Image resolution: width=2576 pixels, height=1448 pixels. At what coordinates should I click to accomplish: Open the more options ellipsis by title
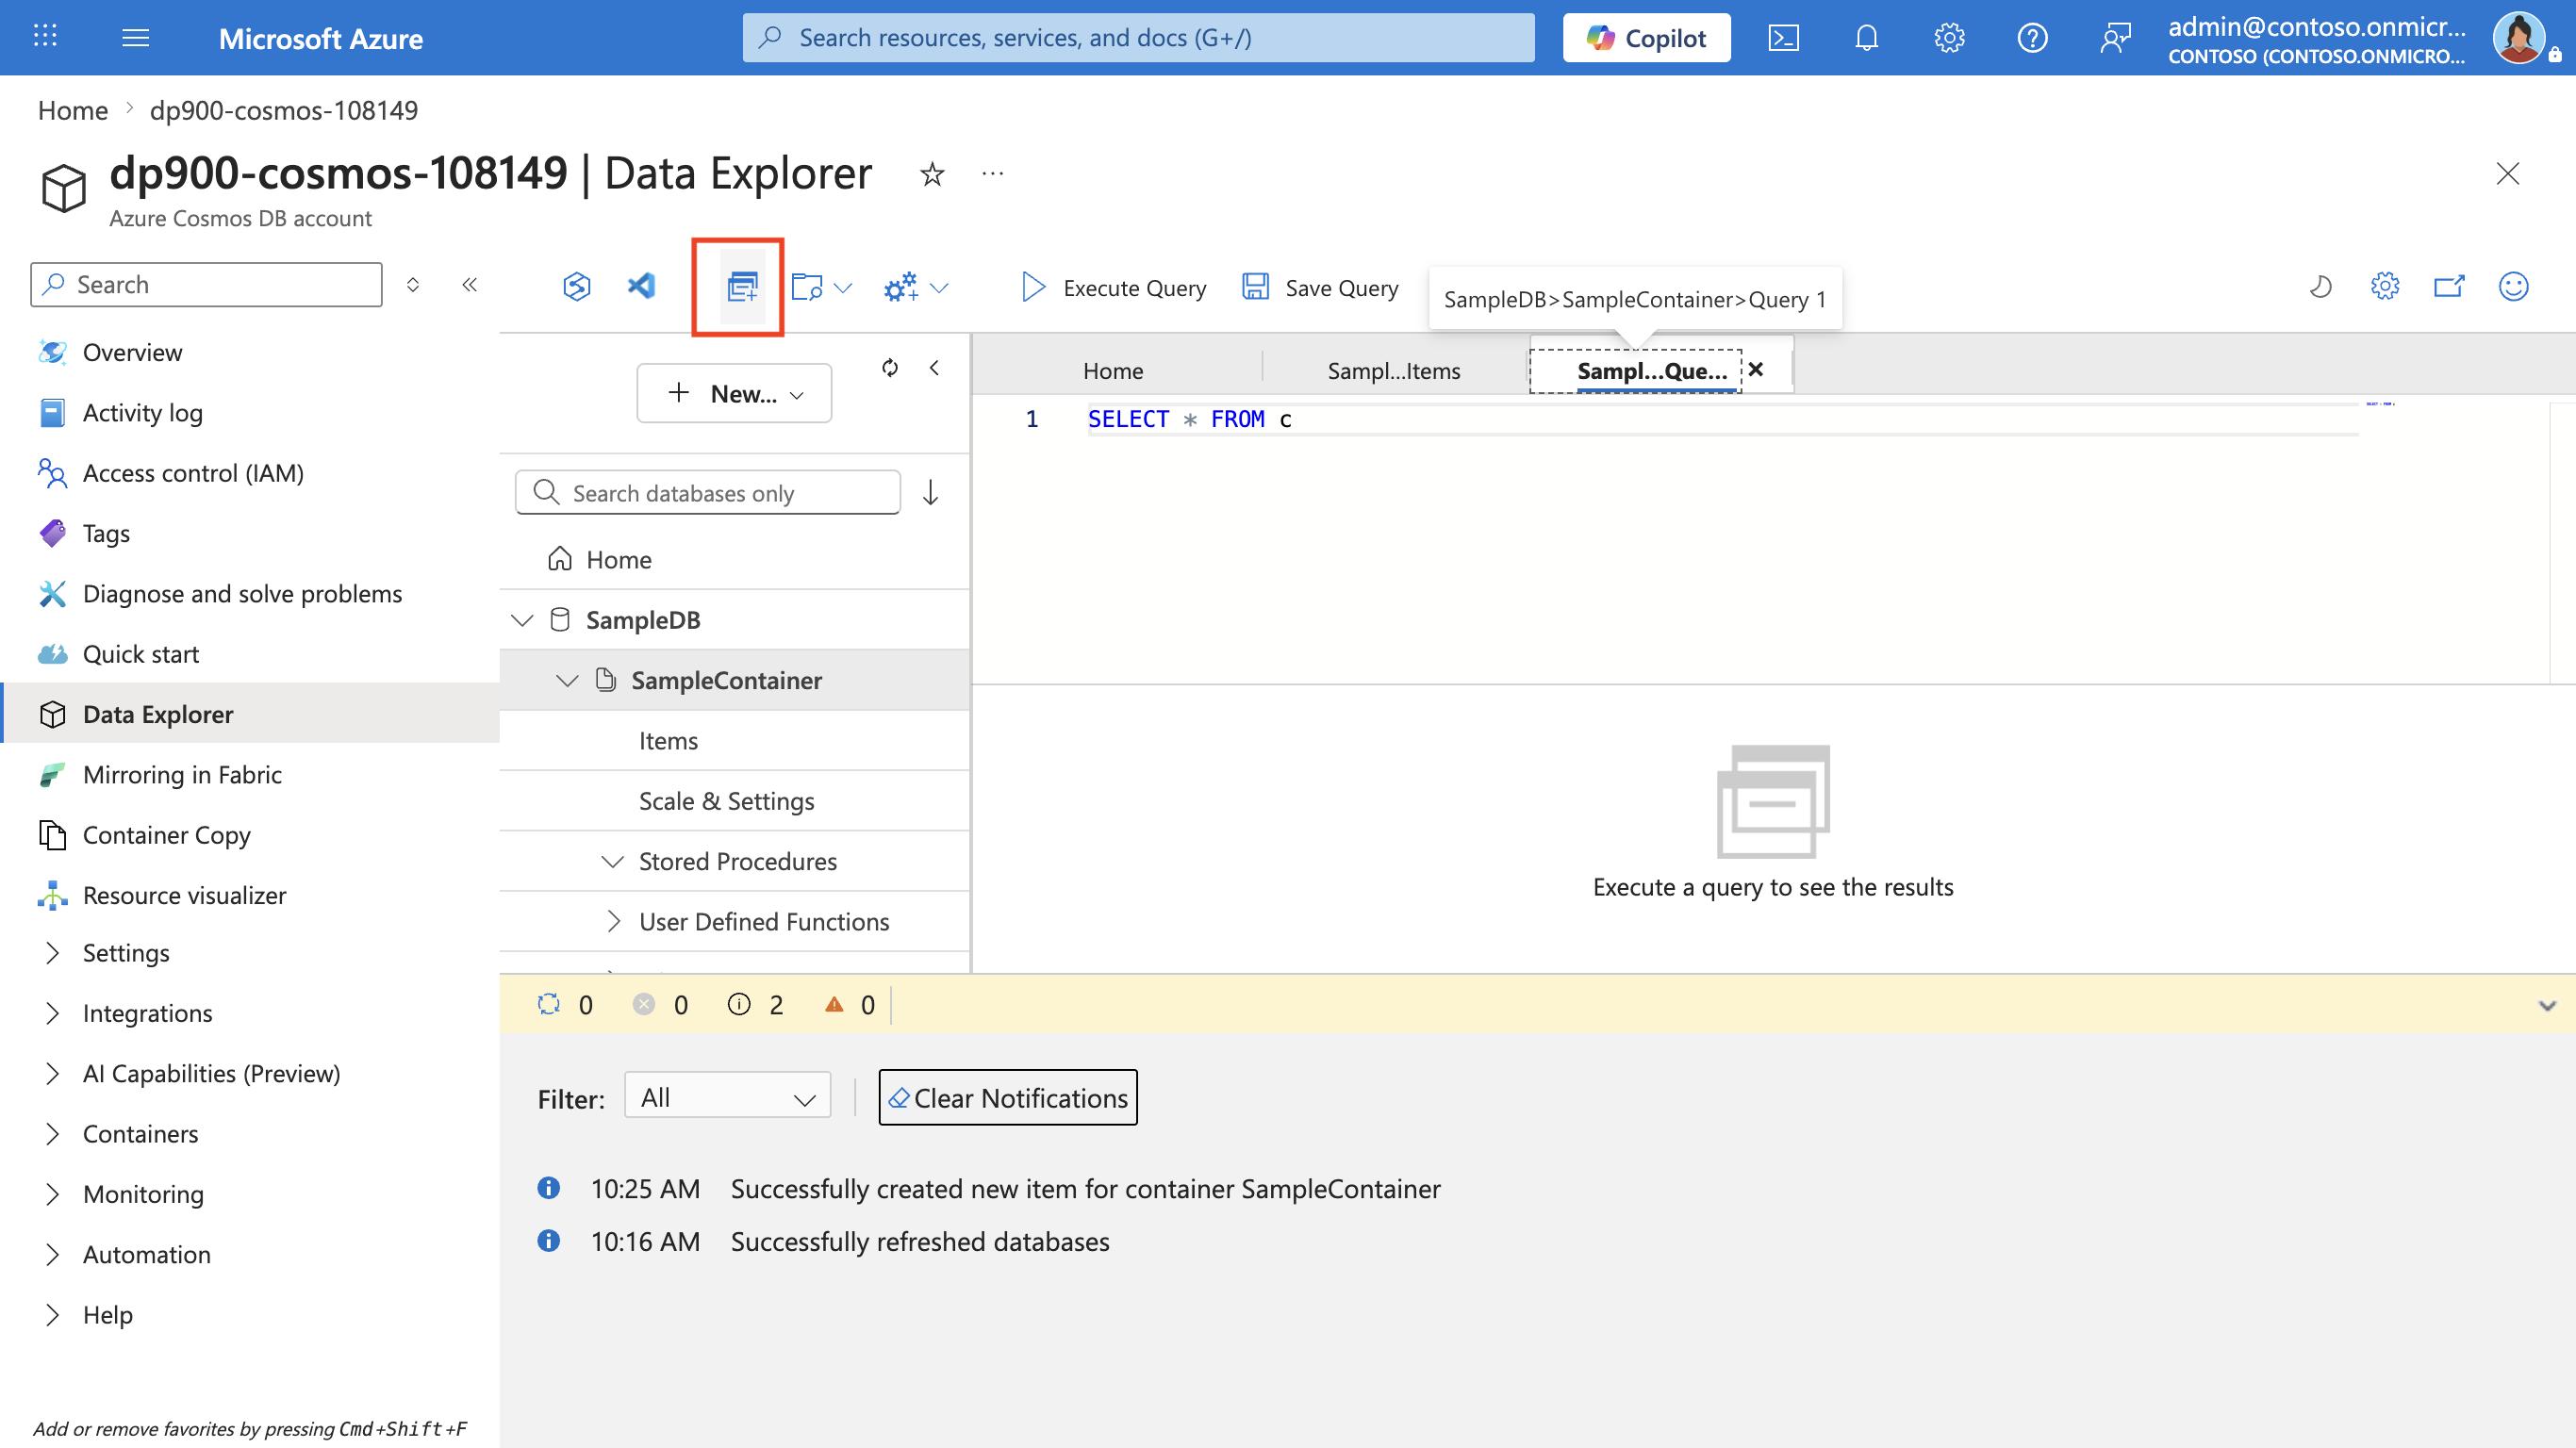992,174
